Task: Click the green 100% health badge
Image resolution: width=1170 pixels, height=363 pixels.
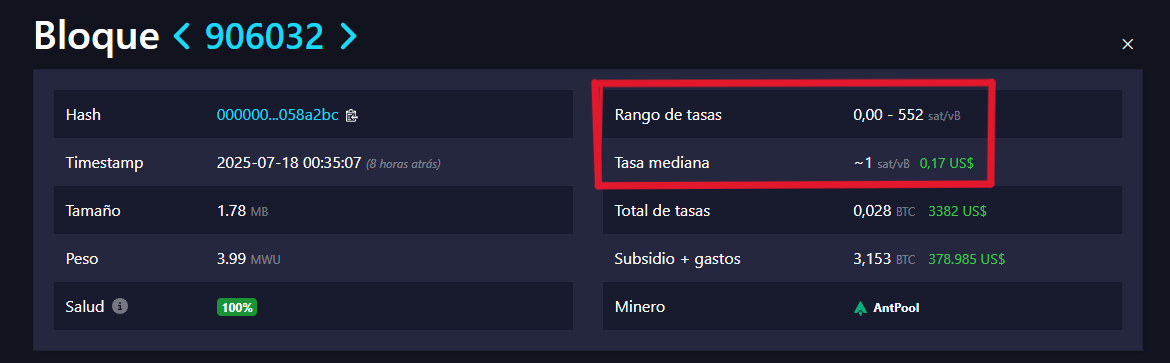Action: pyautogui.click(x=237, y=307)
